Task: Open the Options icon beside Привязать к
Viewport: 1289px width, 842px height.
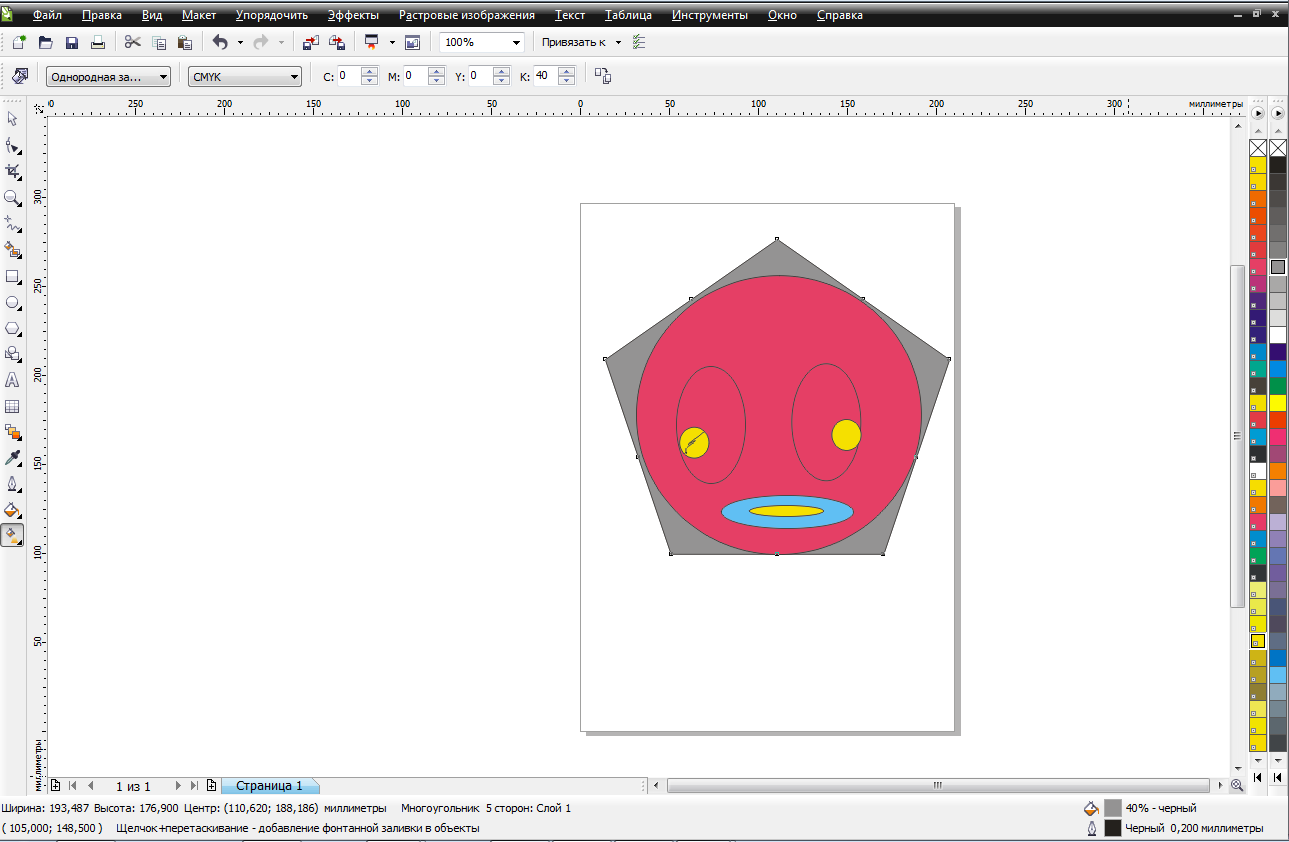Action: (x=639, y=42)
